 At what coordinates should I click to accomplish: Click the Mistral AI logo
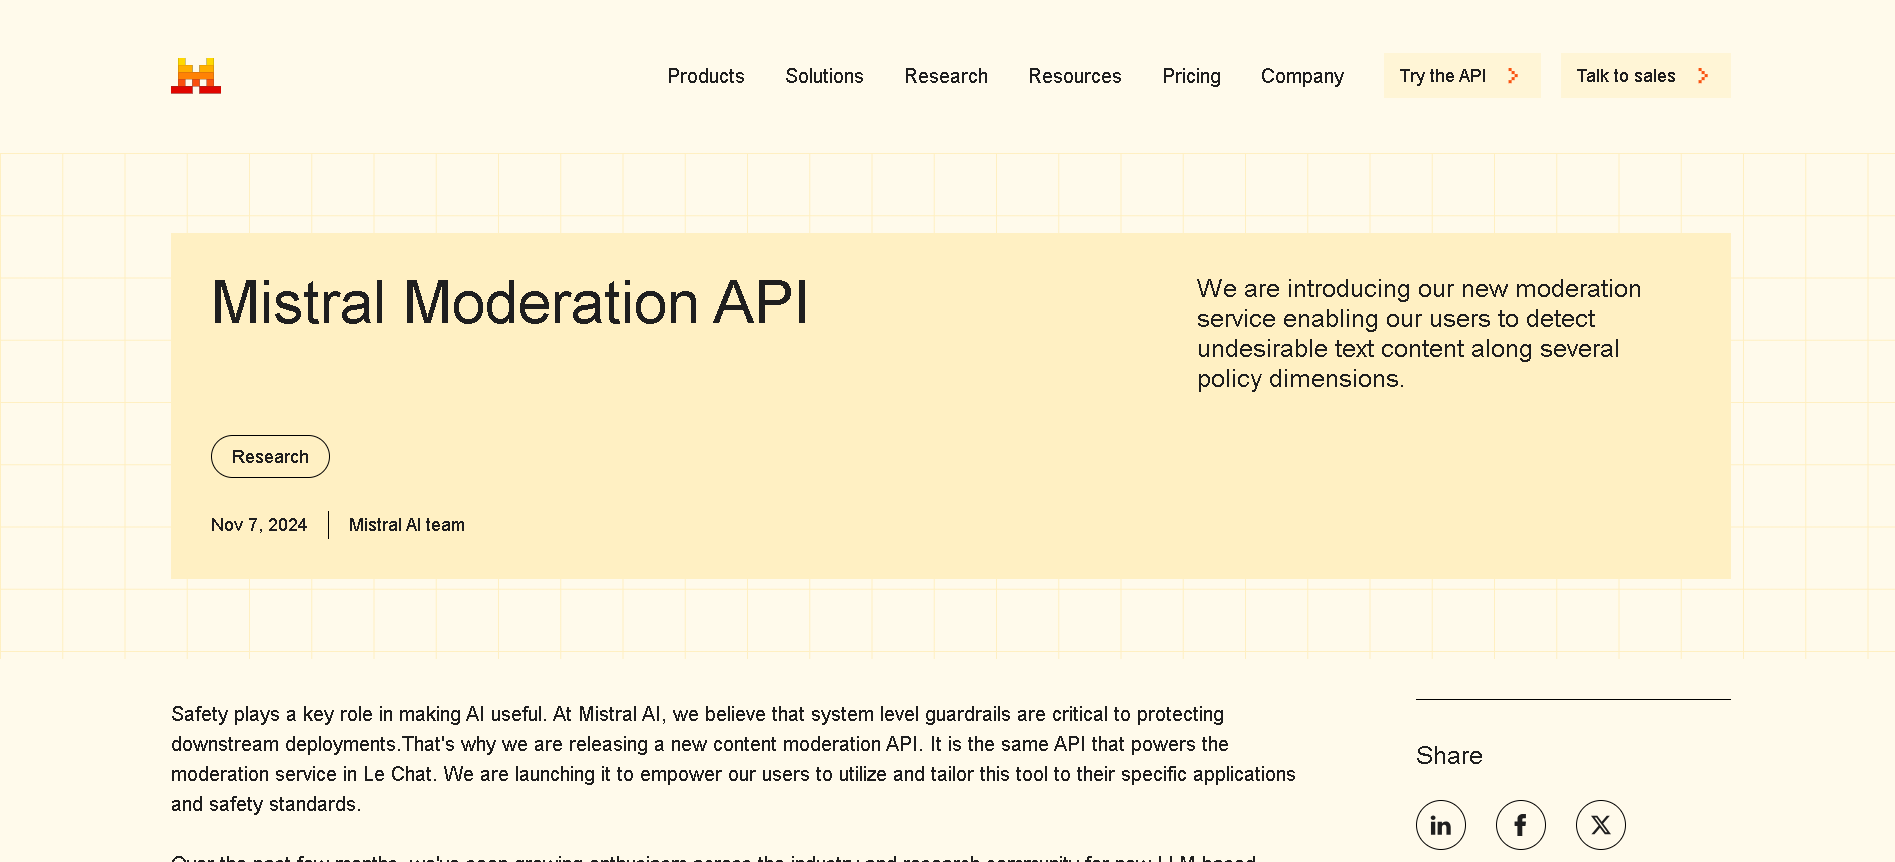[x=196, y=76]
